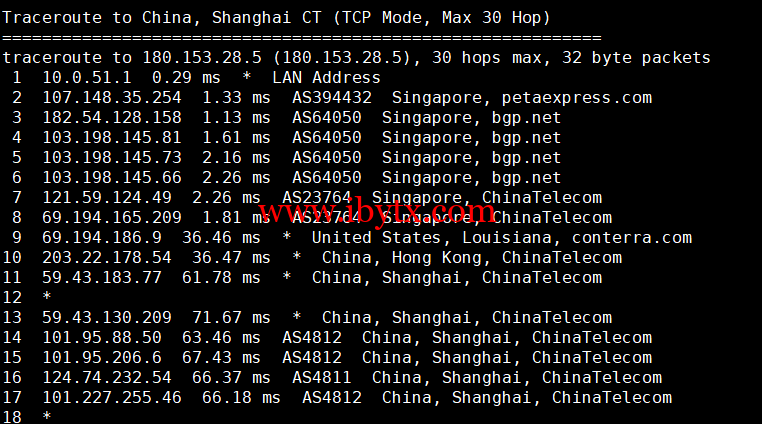Click conterra.com on hop 9
This screenshot has height=424, width=762.
(632, 237)
